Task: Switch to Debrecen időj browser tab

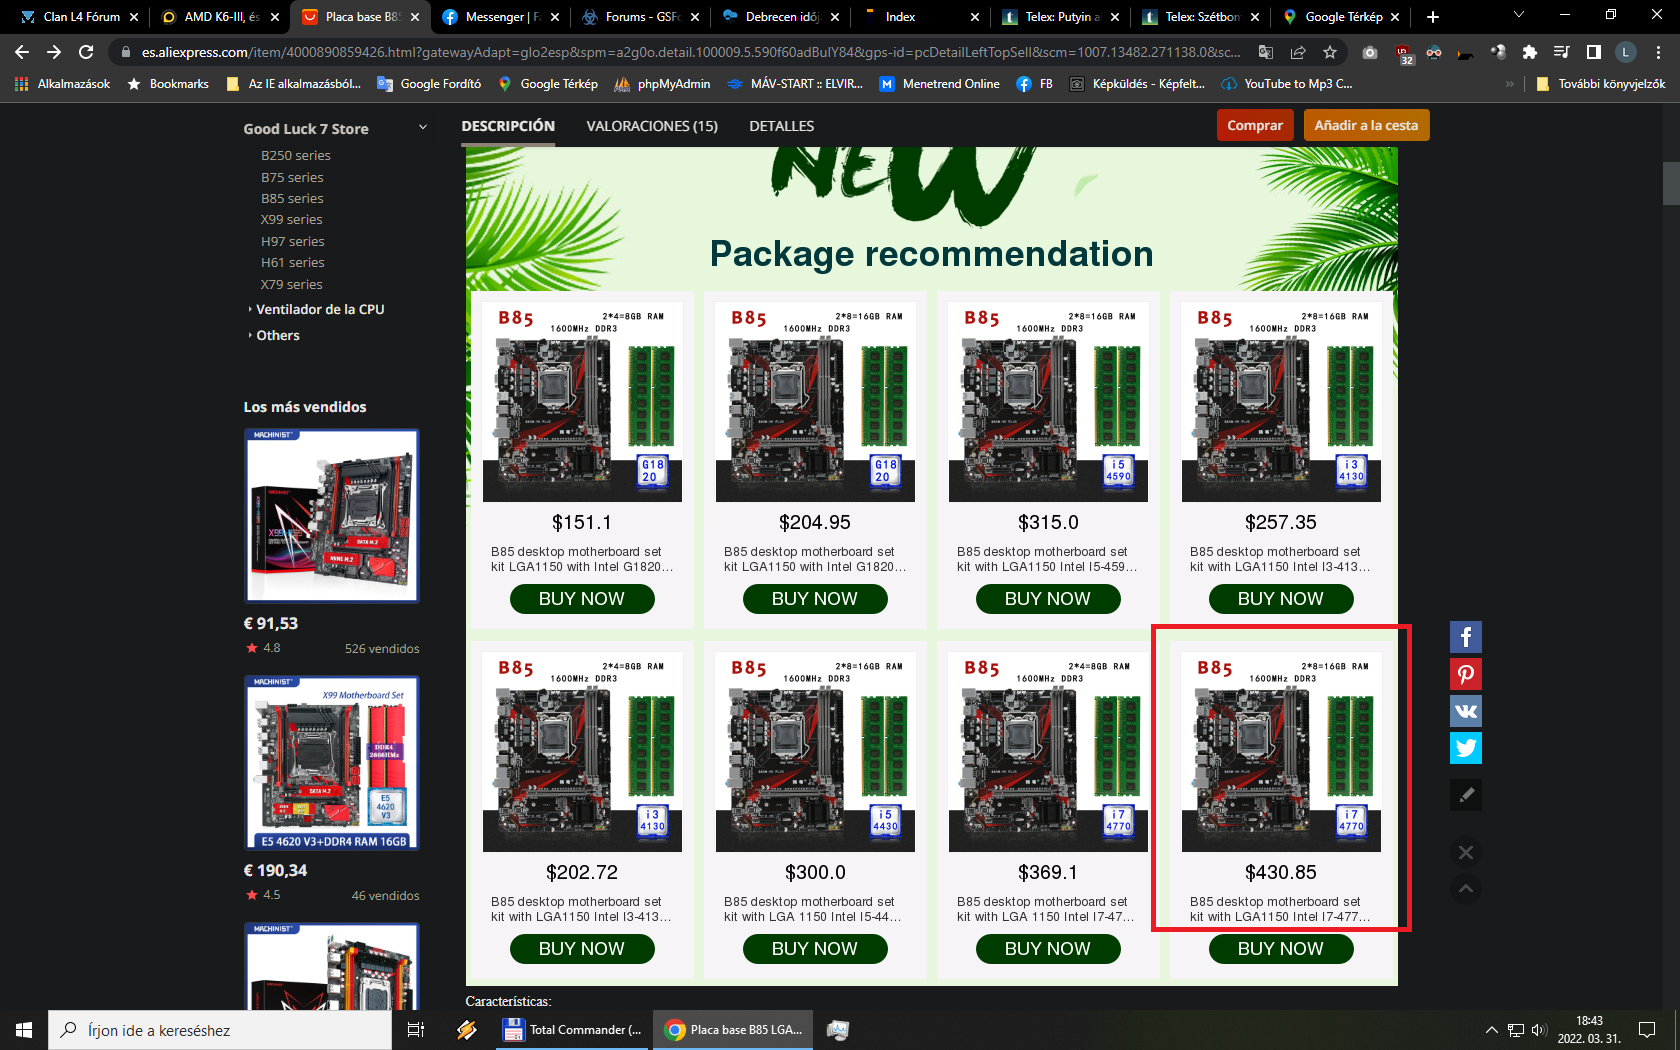Action: 780,17
